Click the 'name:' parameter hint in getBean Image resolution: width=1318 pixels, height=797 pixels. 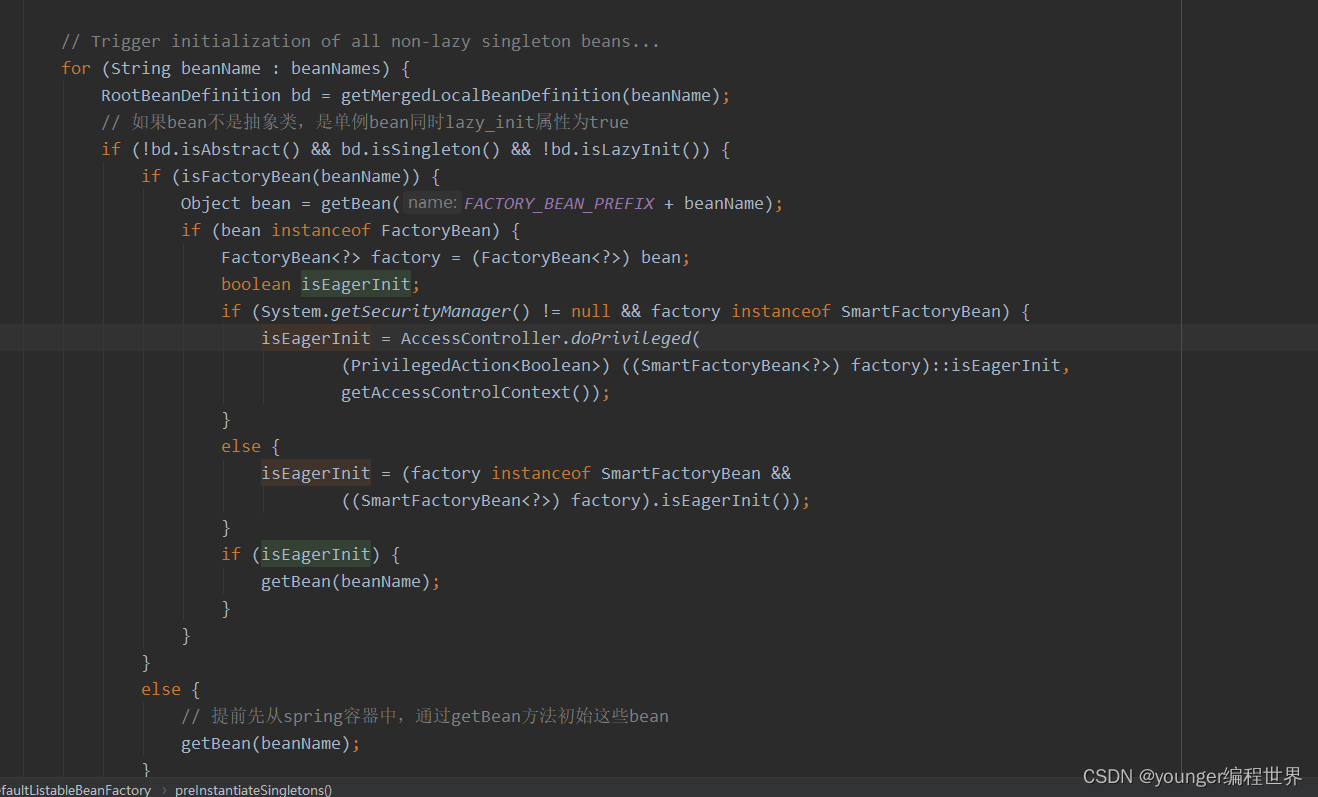tap(433, 203)
